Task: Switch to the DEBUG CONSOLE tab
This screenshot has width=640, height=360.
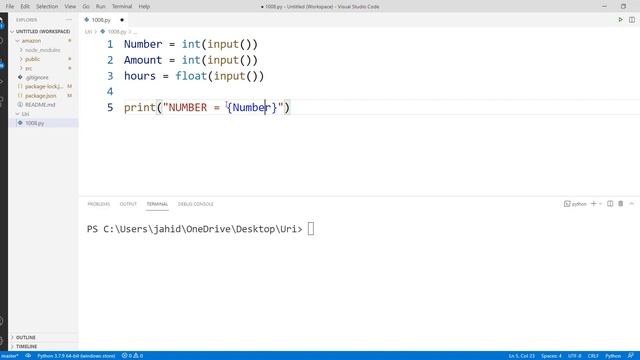Action: (x=196, y=204)
